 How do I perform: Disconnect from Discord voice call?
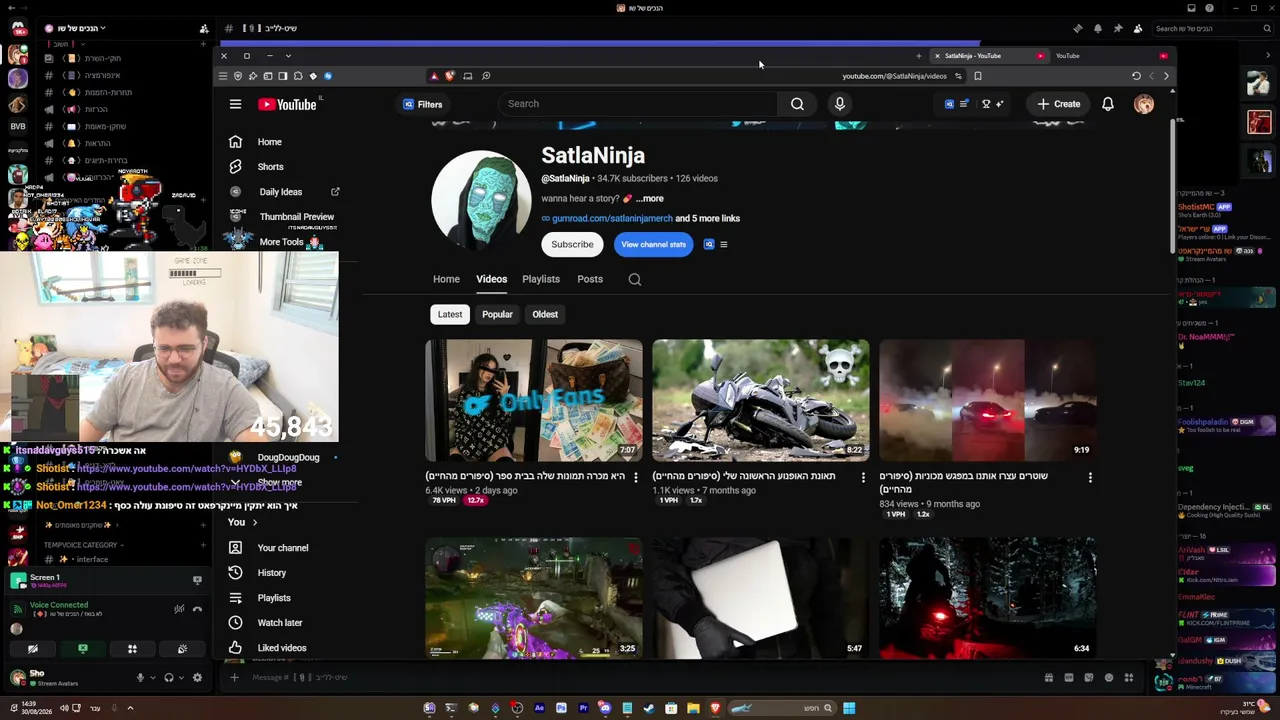197,609
